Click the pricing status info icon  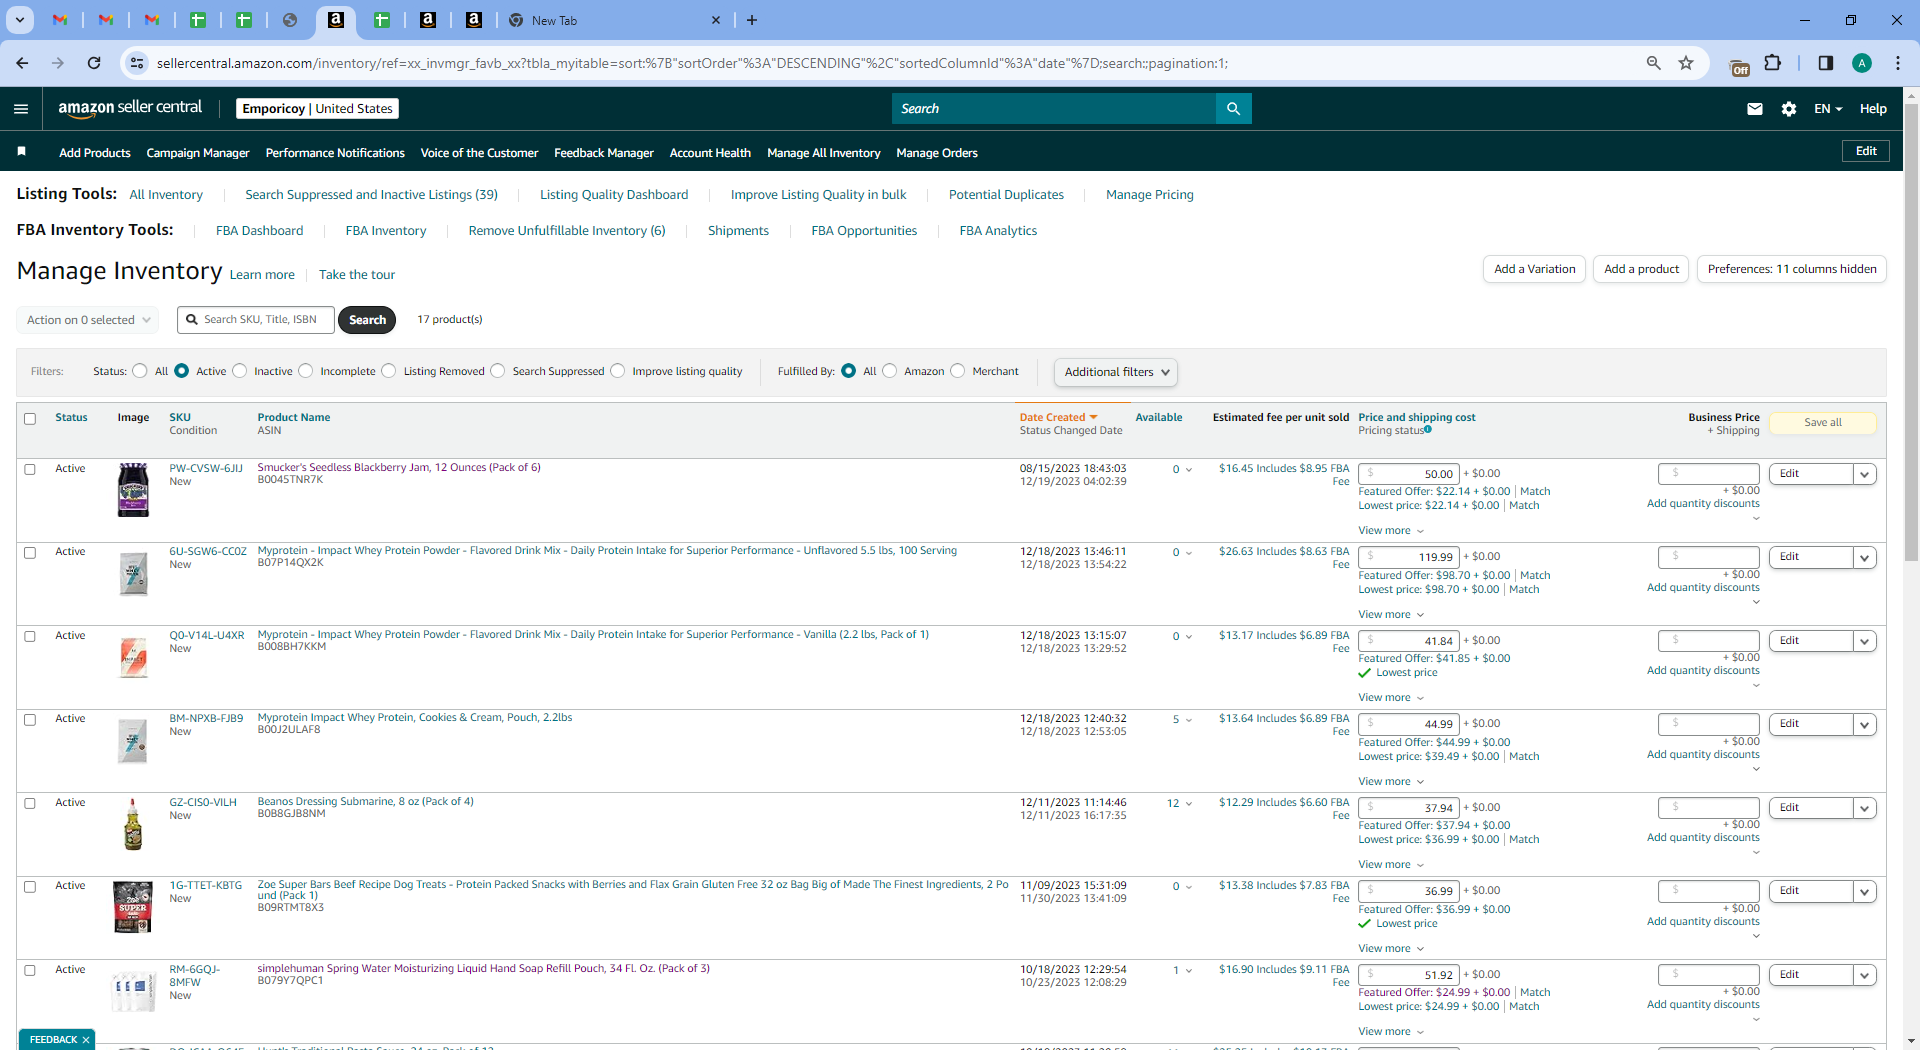click(1428, 430)
